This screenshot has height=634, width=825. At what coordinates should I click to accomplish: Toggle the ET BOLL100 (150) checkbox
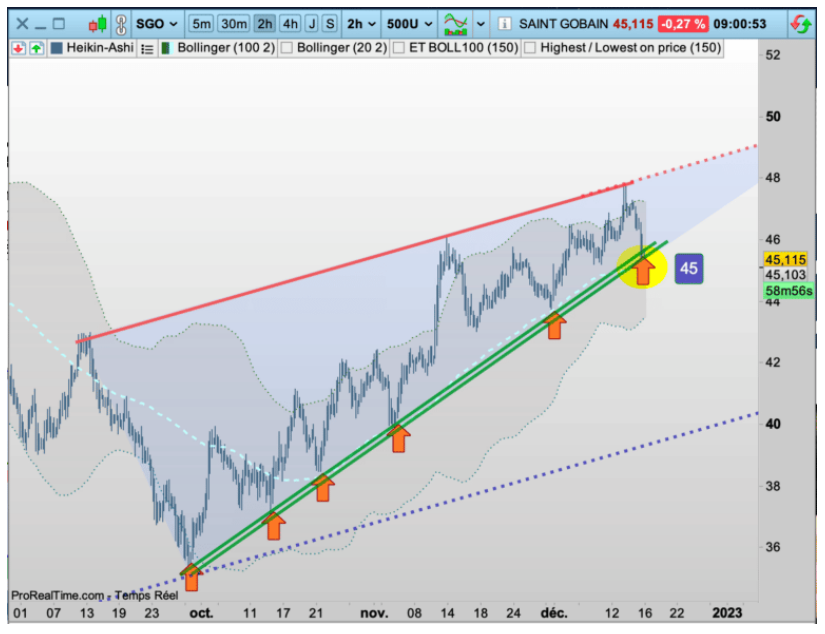click(399, 48)
